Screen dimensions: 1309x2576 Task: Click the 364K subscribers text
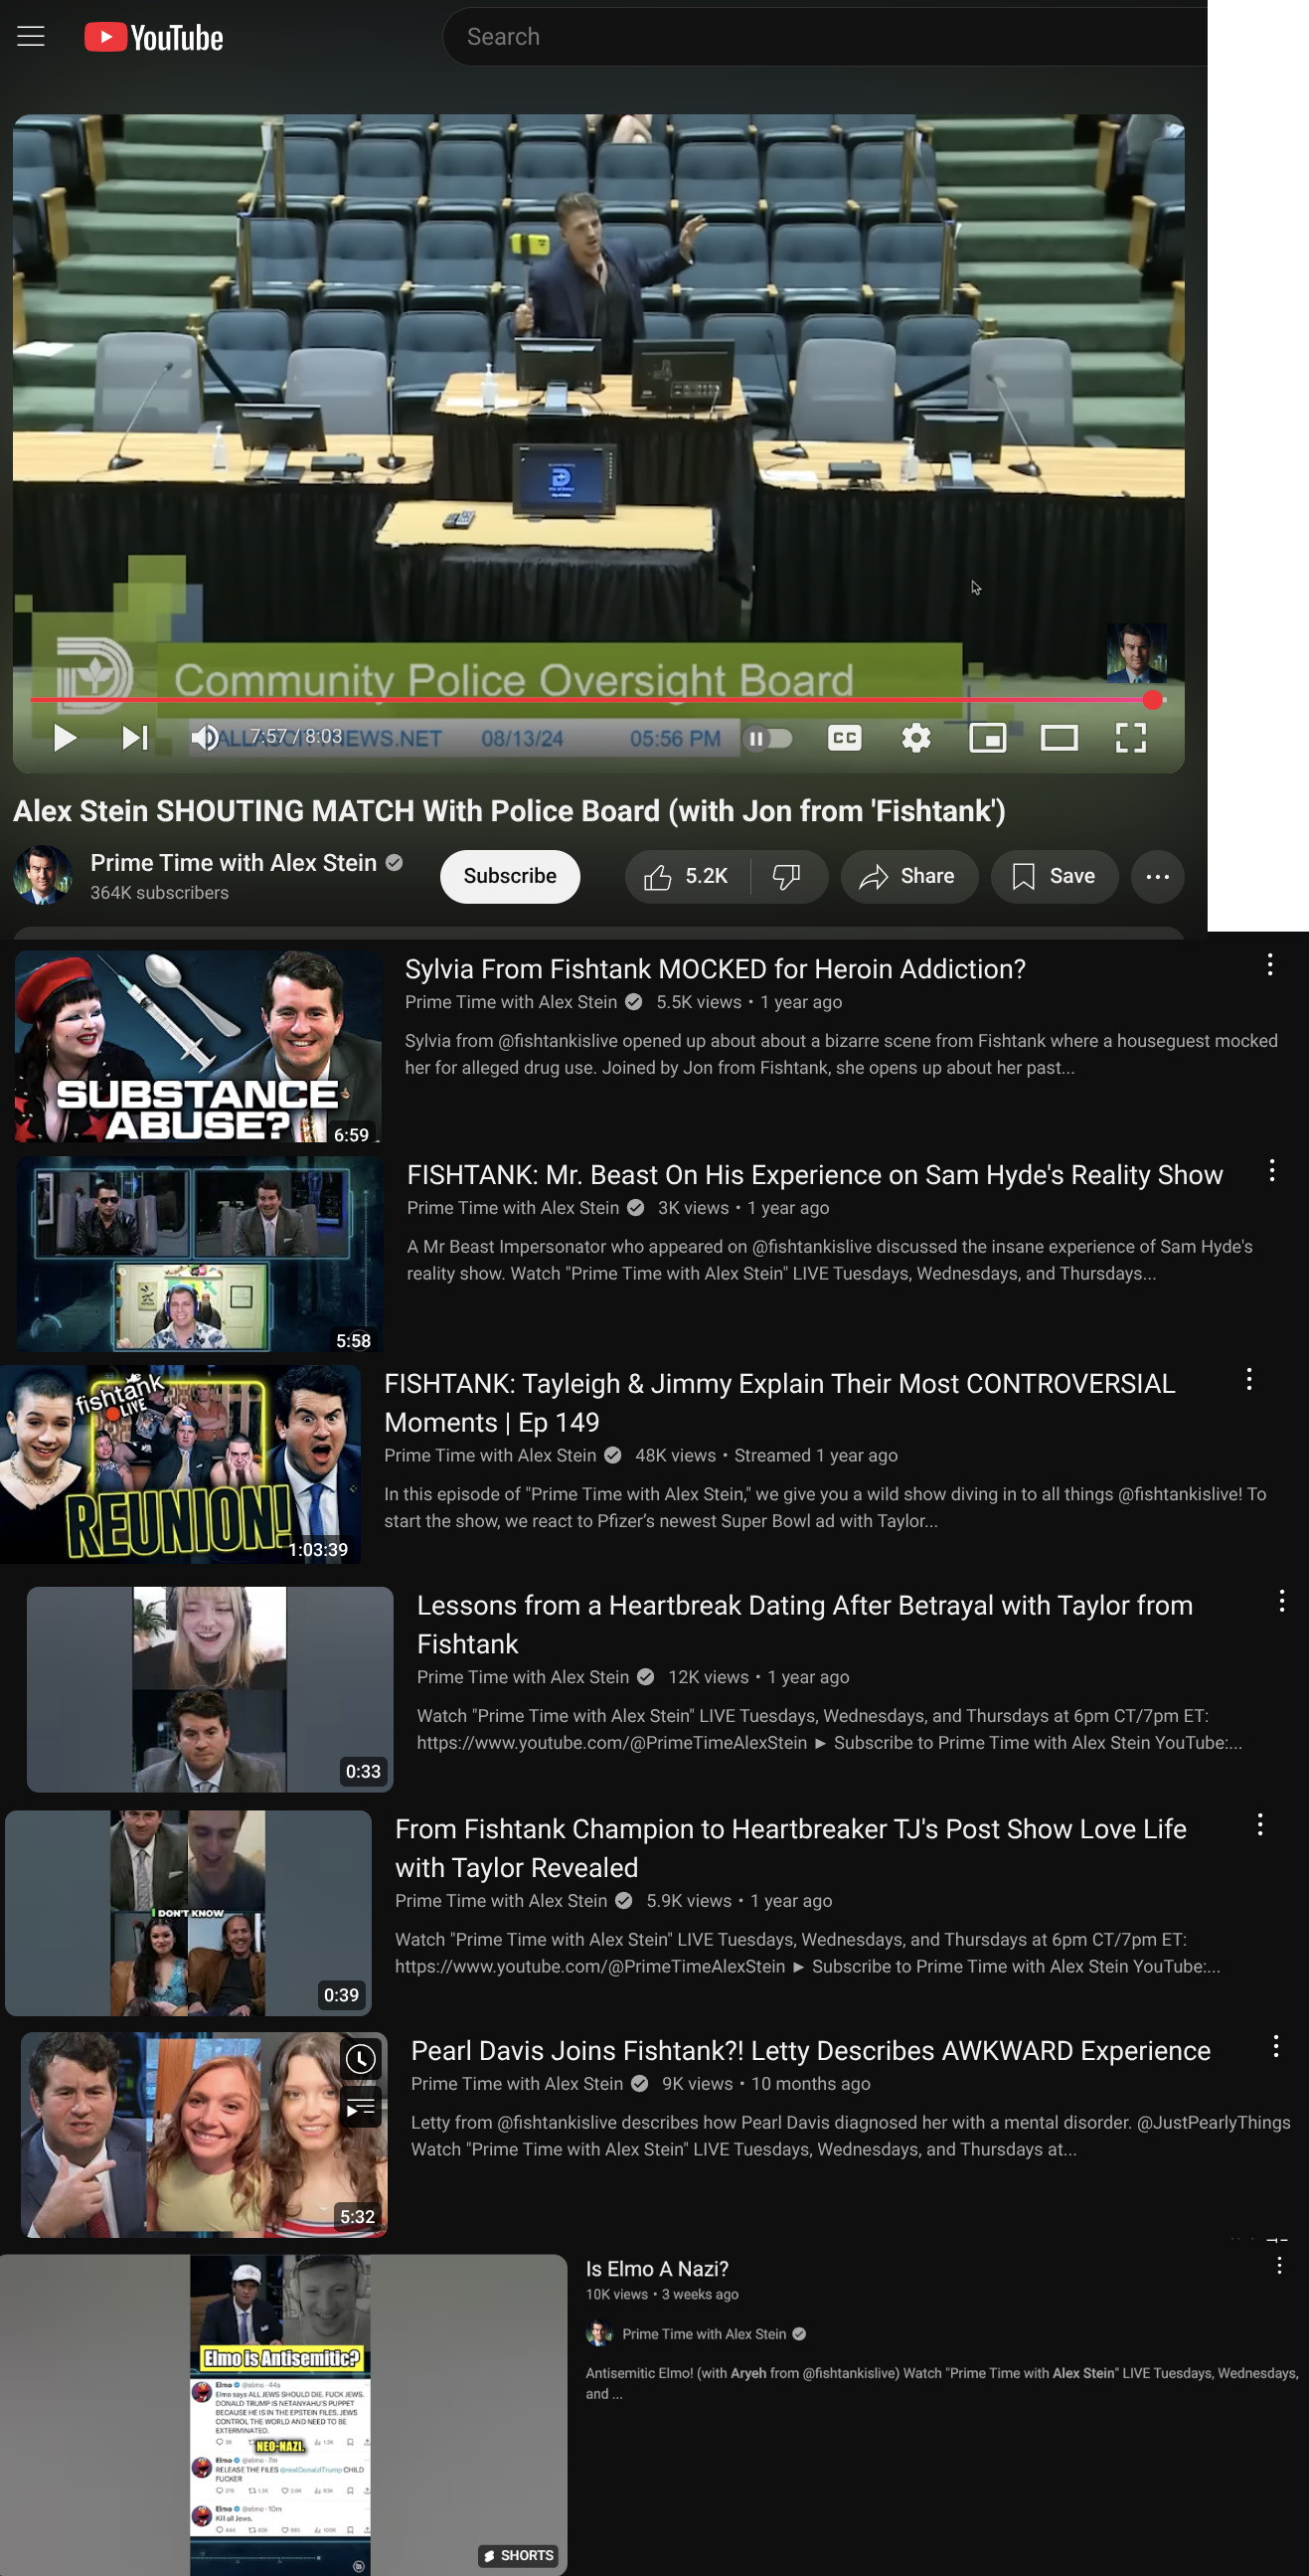(x=159, y=893)
